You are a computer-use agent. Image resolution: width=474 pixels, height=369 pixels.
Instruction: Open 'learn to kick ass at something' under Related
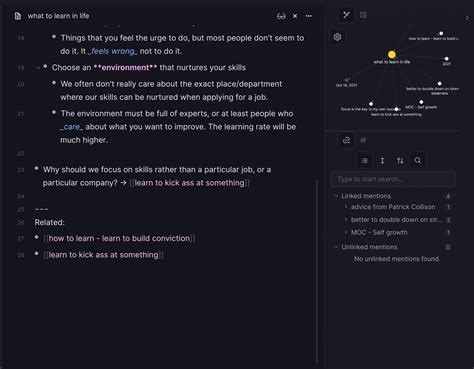(103, 255)
